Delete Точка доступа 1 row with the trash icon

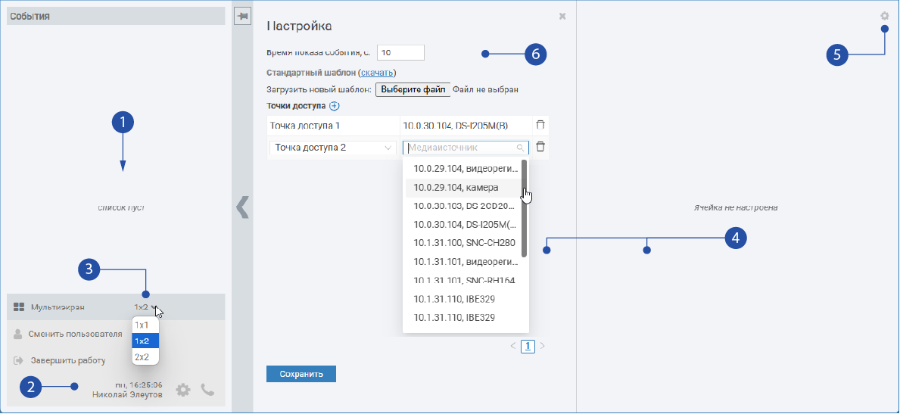[540, 125]
